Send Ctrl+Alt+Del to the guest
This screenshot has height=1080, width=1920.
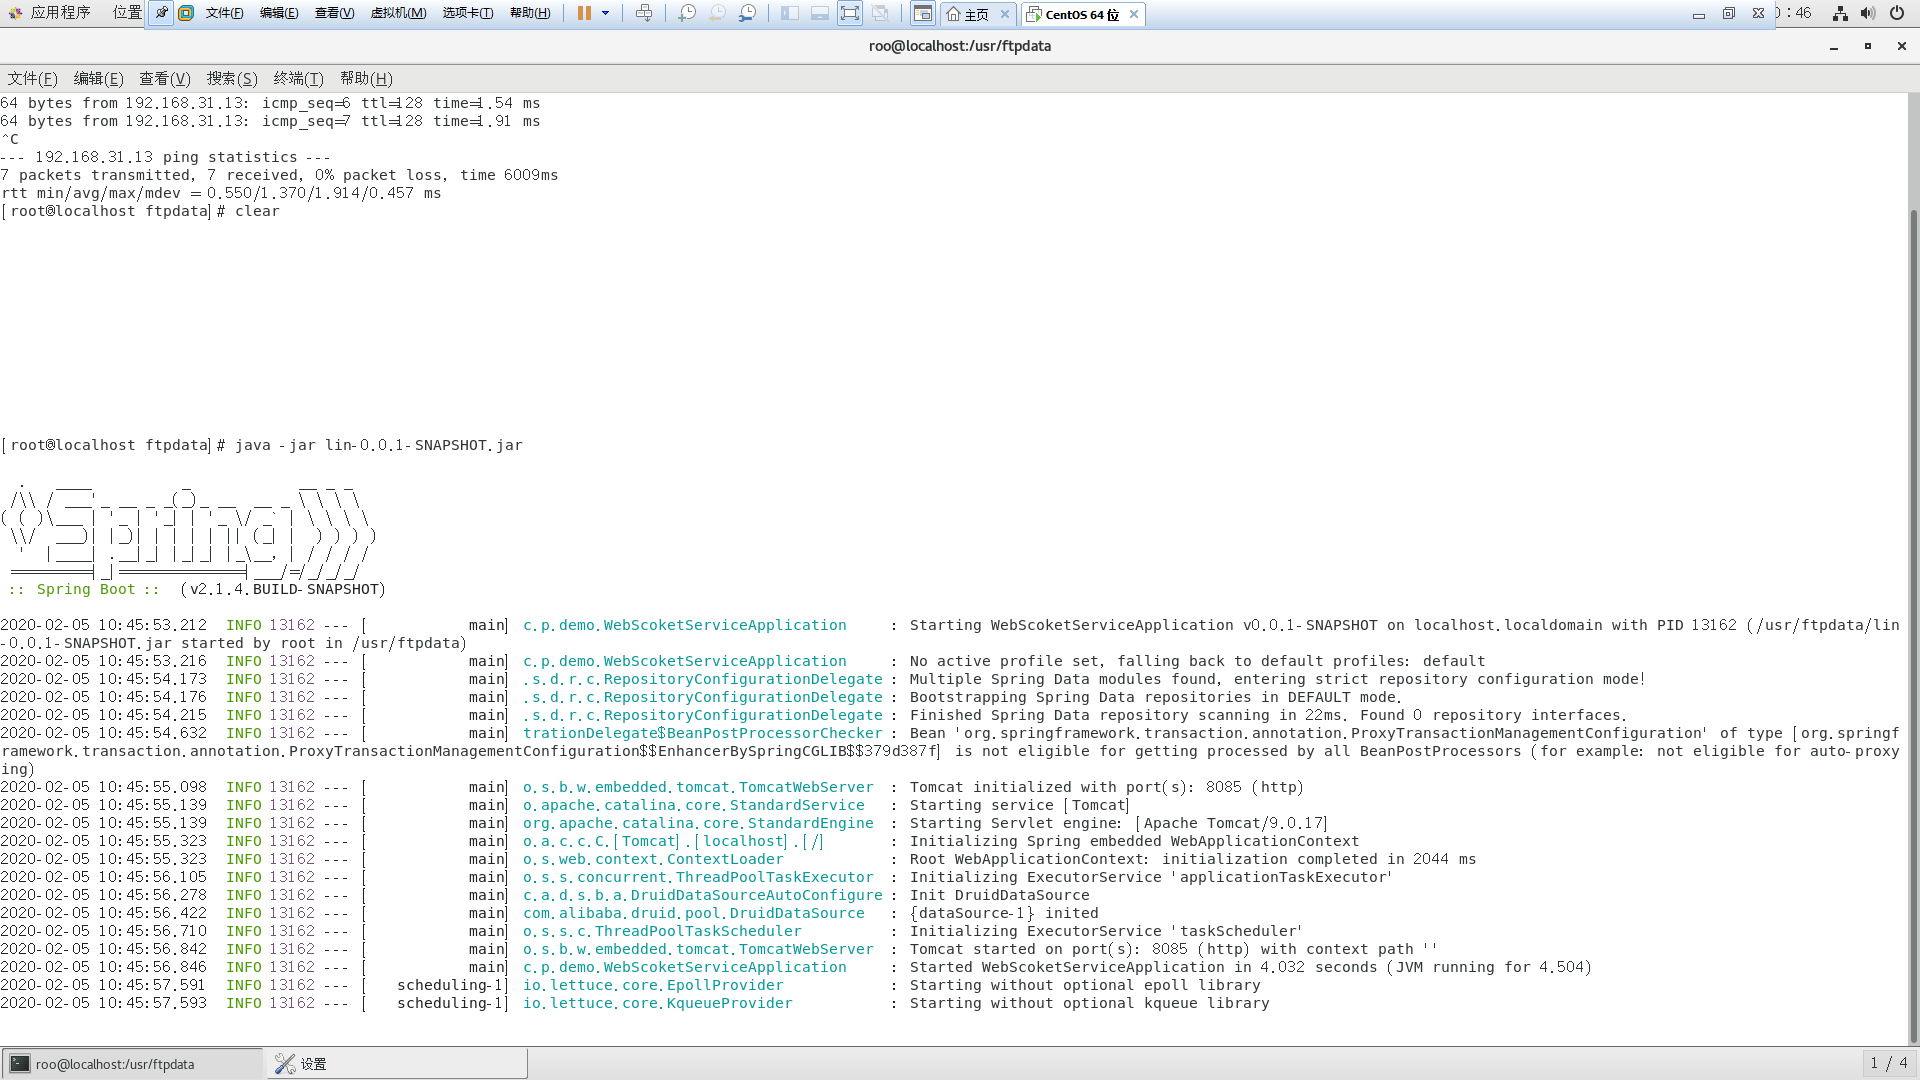[644, 13]
